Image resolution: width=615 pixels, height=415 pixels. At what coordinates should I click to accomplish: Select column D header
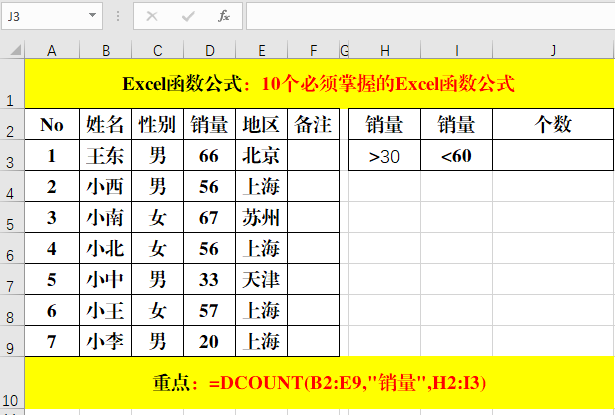point(209,50)
